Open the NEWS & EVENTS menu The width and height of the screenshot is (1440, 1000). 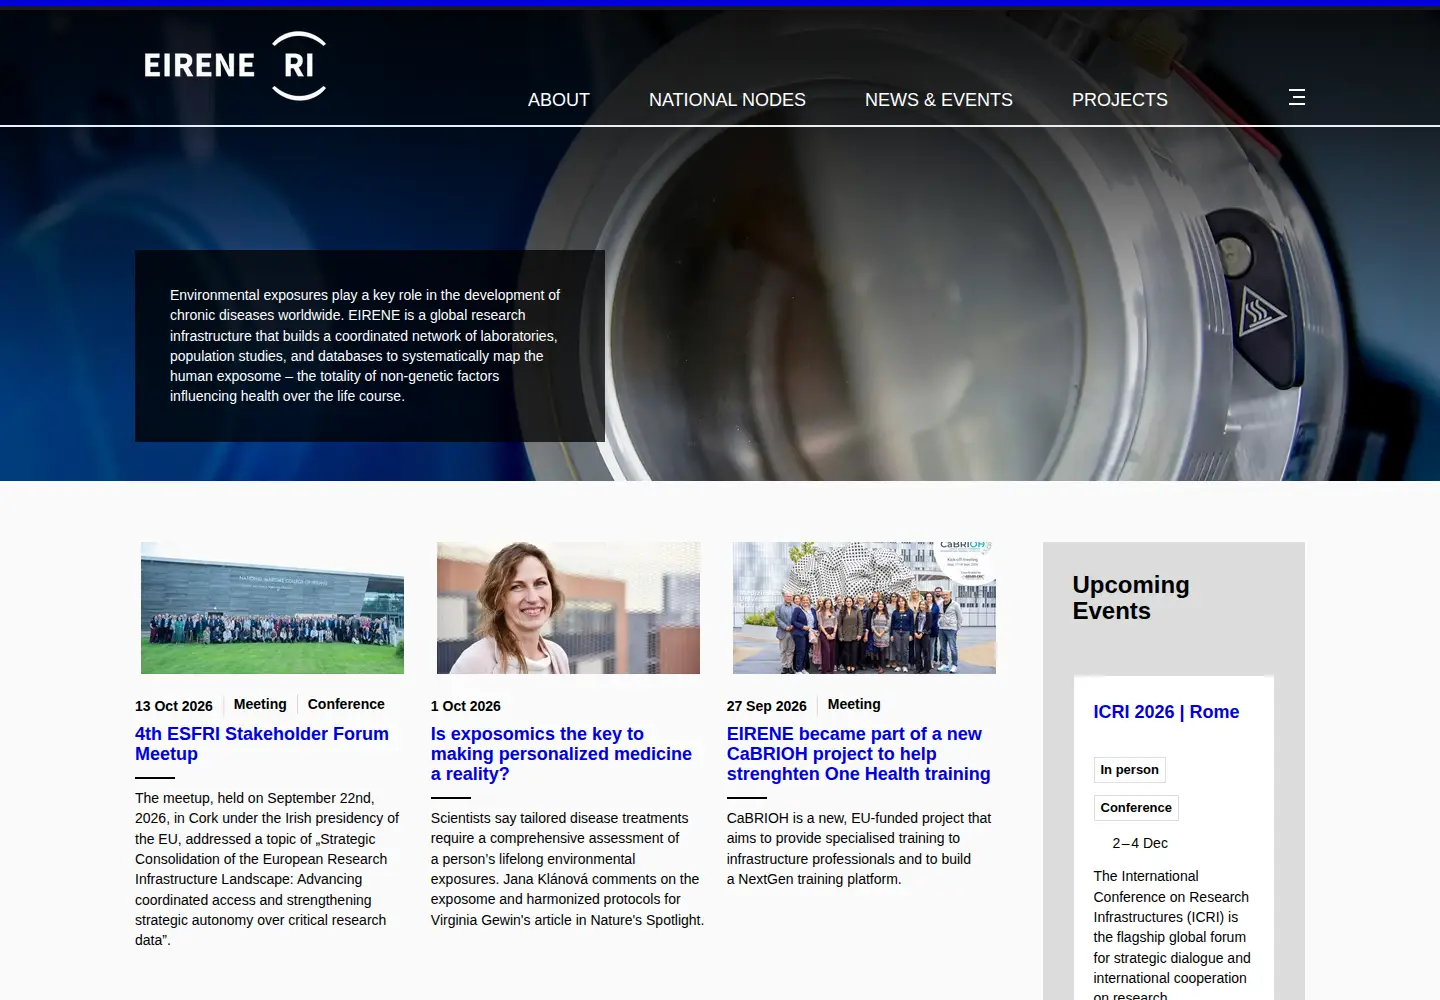pyautogui.click(x=939, y=100)
